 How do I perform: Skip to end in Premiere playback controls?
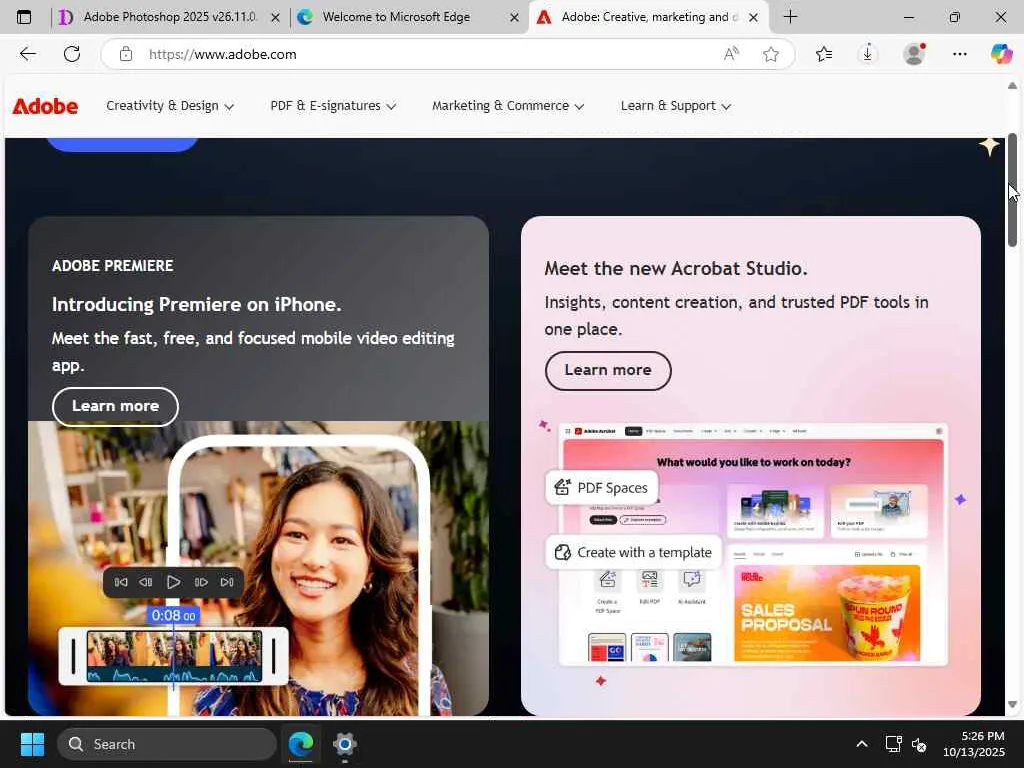(x=227, y=582)
